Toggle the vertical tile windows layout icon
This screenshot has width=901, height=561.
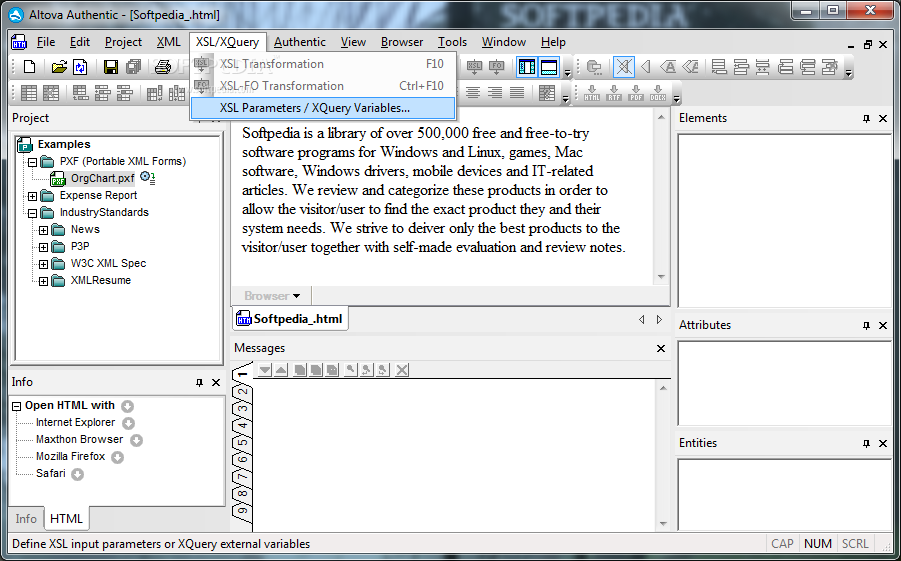coord(526,67)
